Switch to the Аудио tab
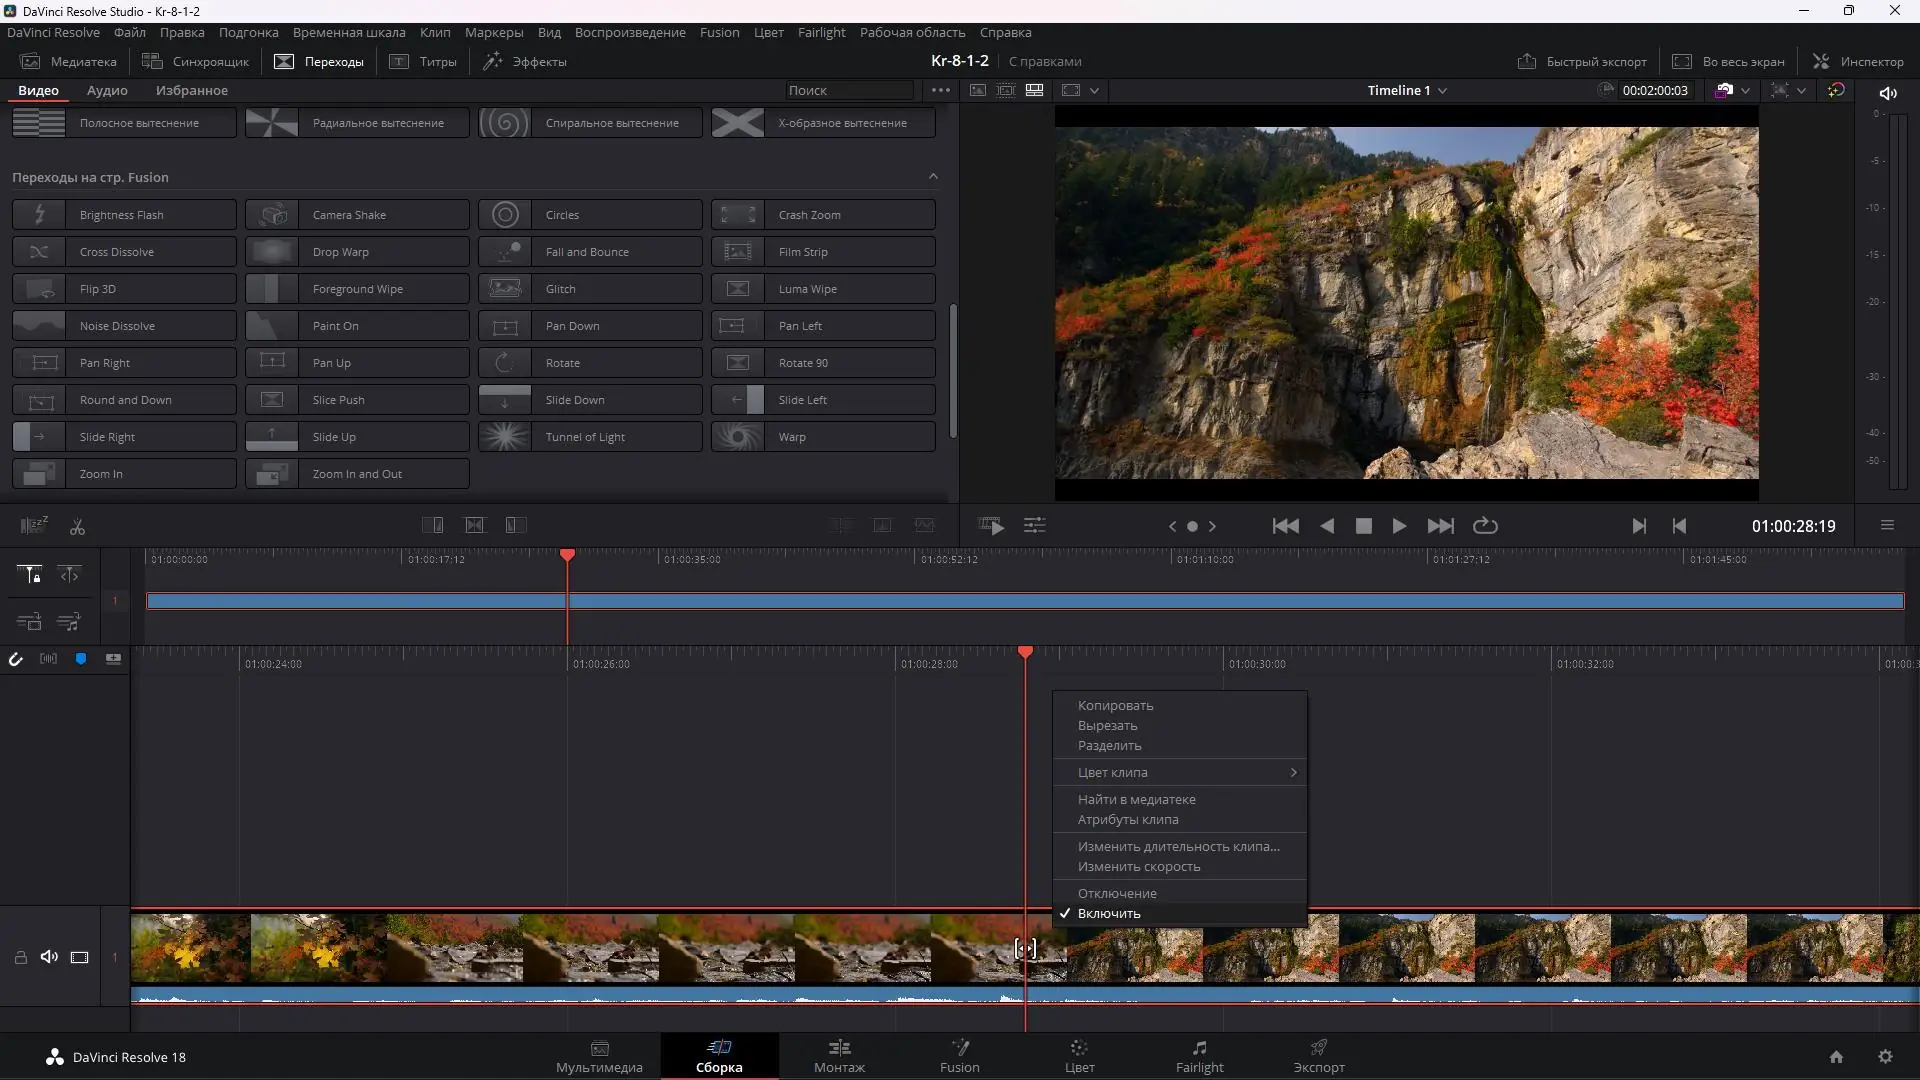Viewport: 1920px width, 1080px height. coord(107,90)
